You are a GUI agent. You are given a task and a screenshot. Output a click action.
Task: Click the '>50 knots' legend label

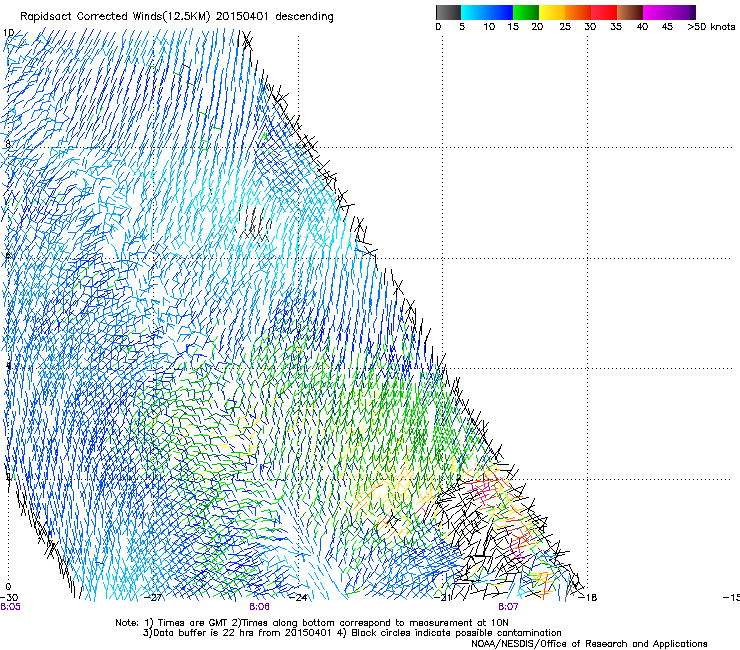click(x=711, y=27)
